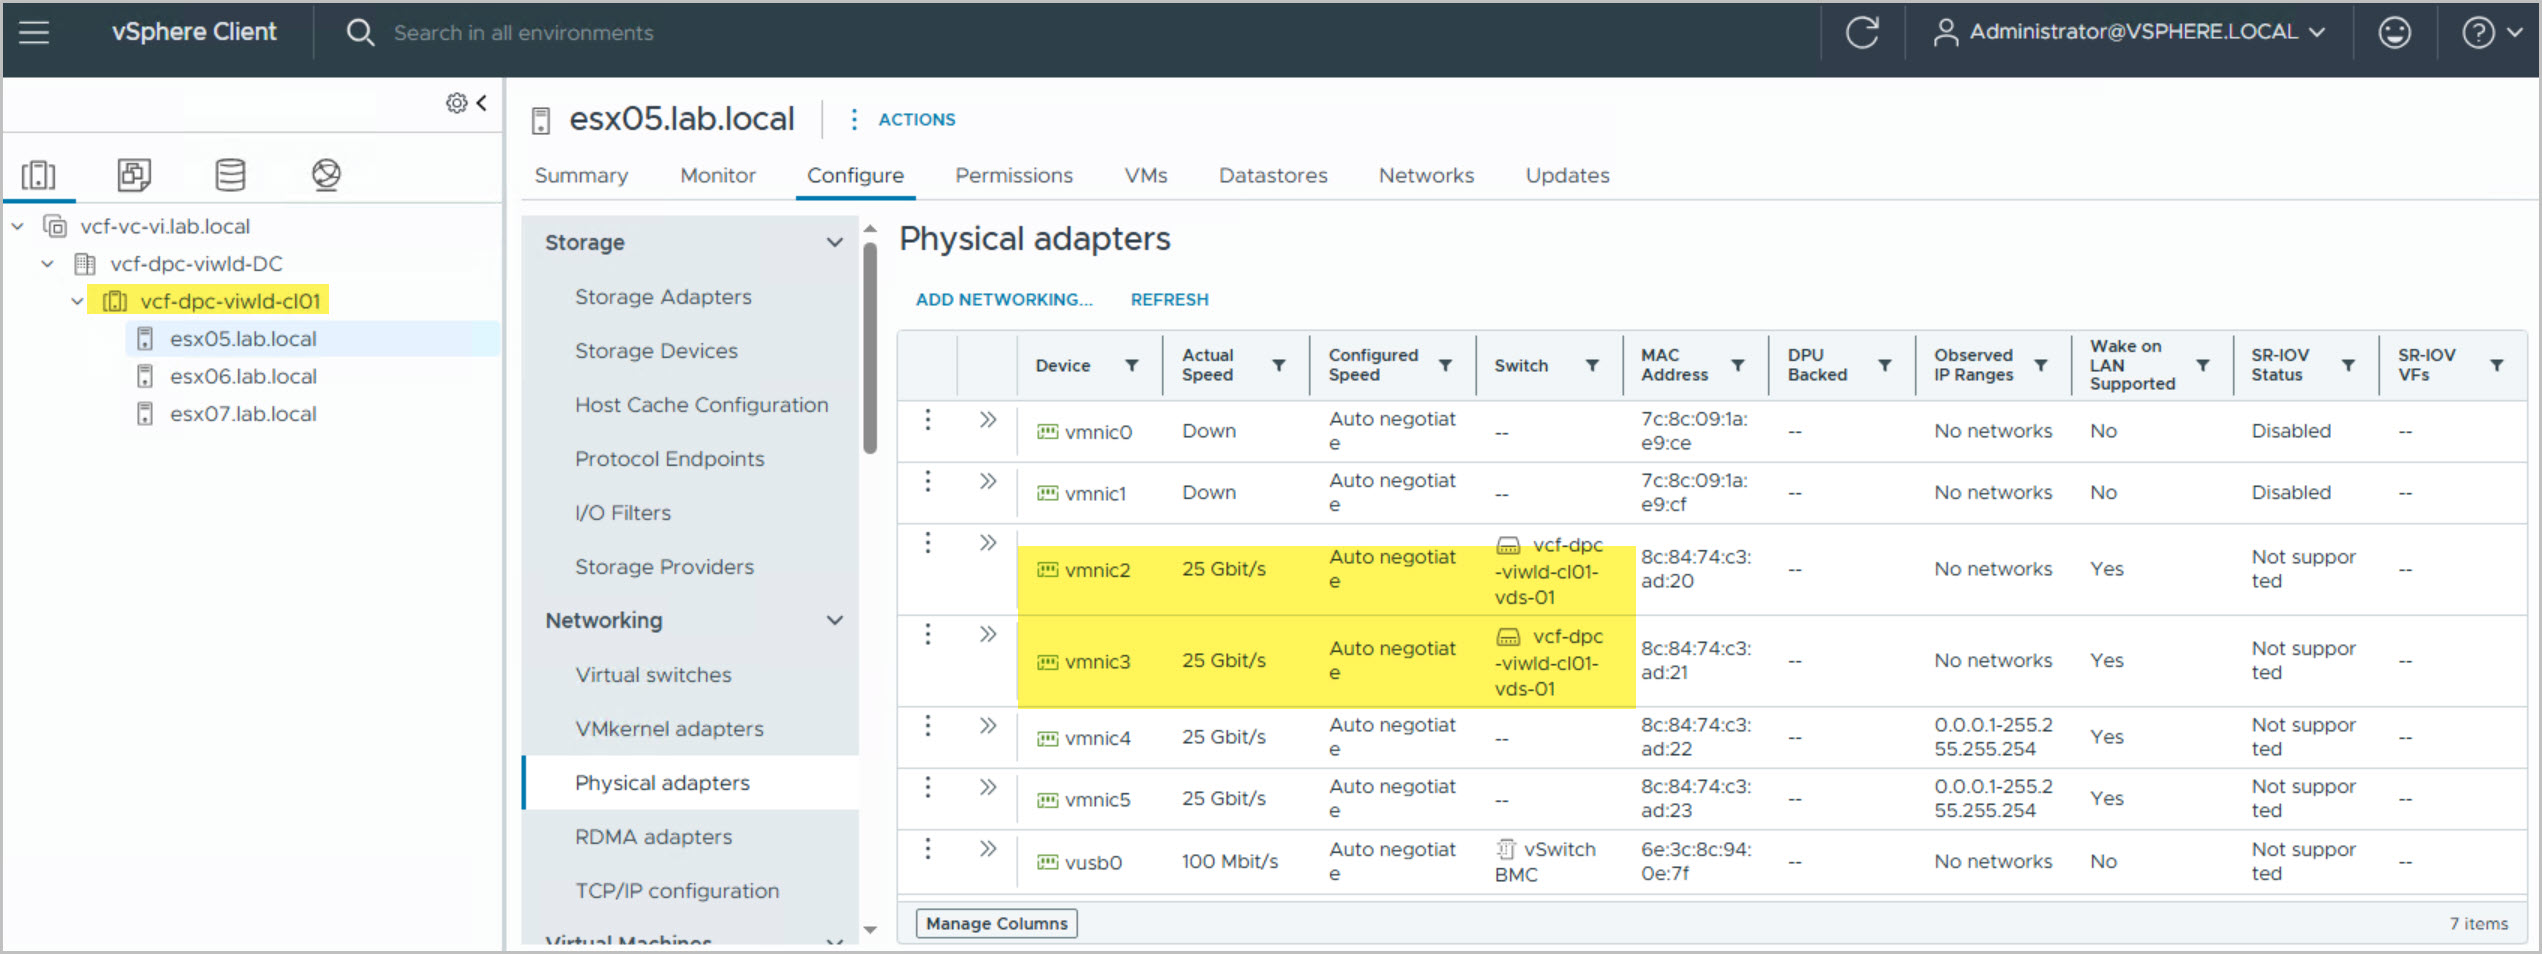This screenshot has height=954, width=2542.
Task: Open RDMA adapters page
Action: point(653,837)
